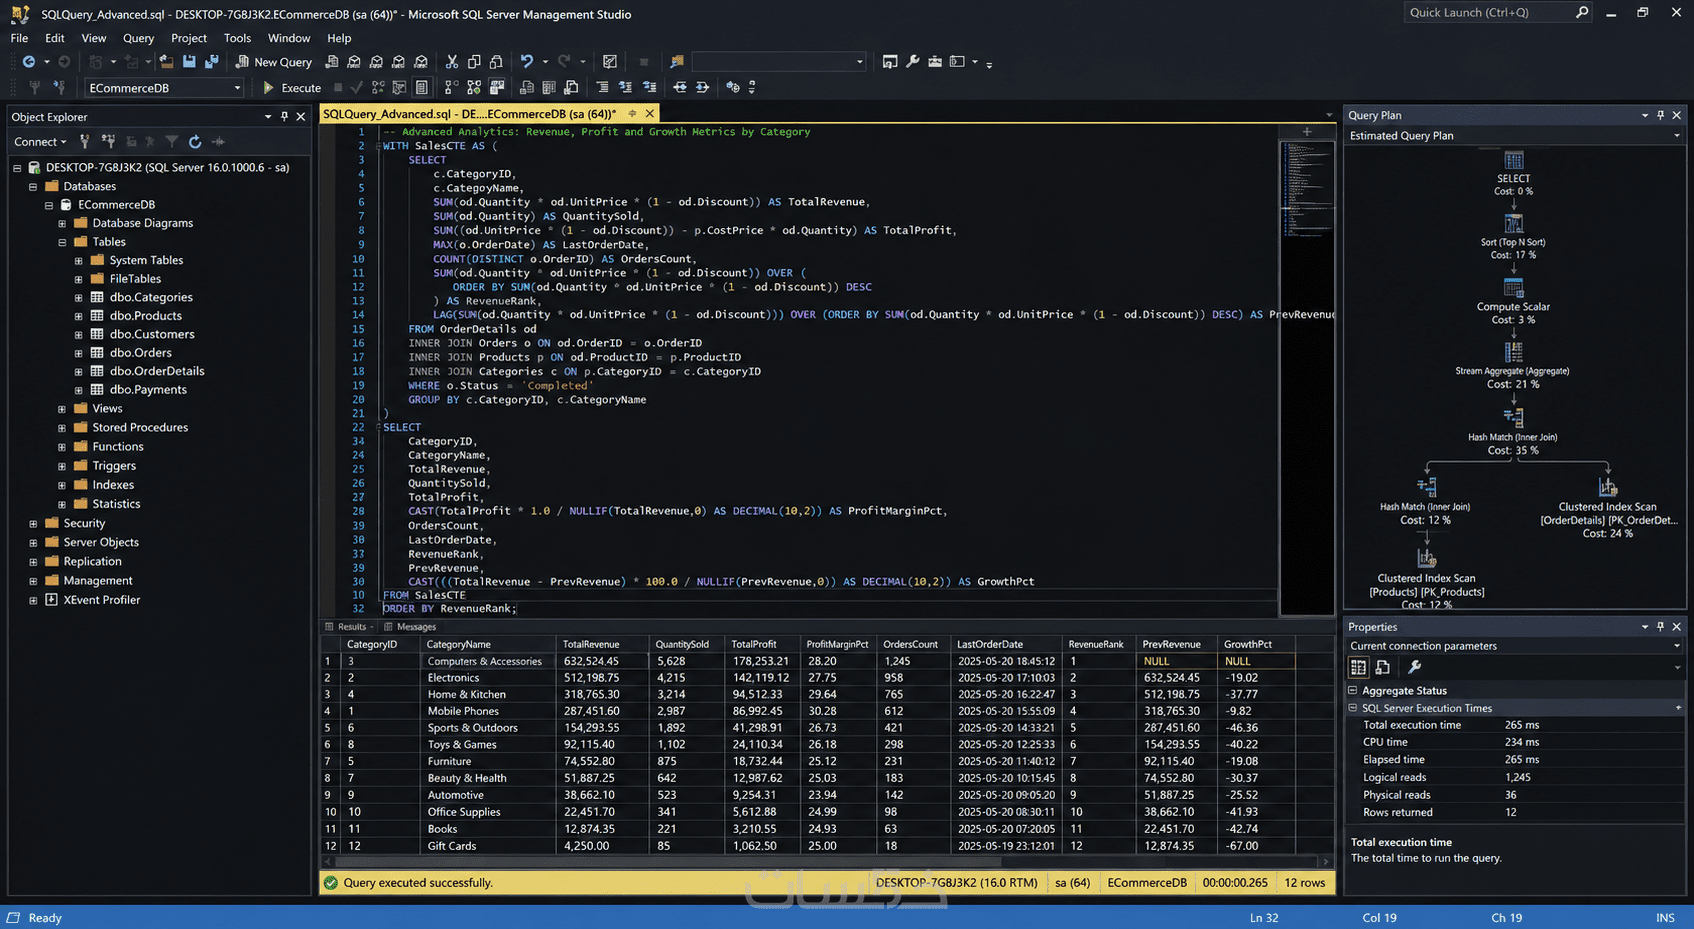
Task: Collapse the Databases tree node
Action: 33,186
